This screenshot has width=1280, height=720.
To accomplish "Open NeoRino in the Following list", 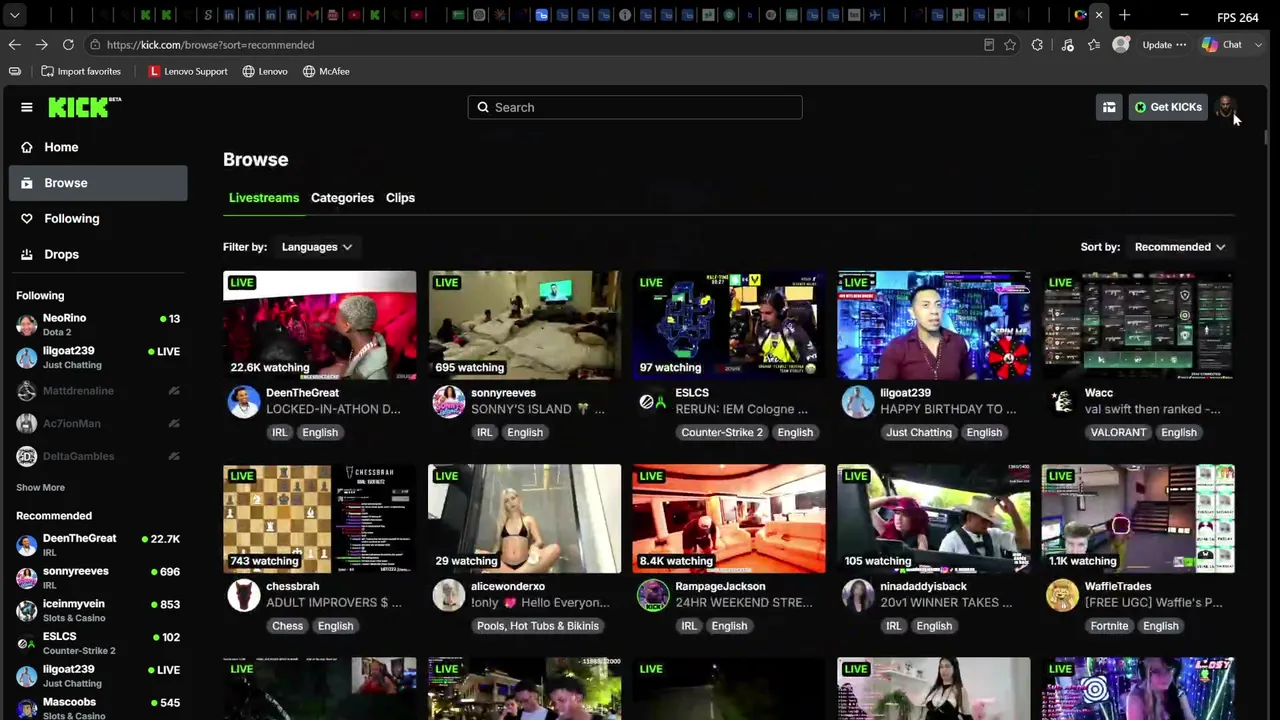I will (98, 325).
